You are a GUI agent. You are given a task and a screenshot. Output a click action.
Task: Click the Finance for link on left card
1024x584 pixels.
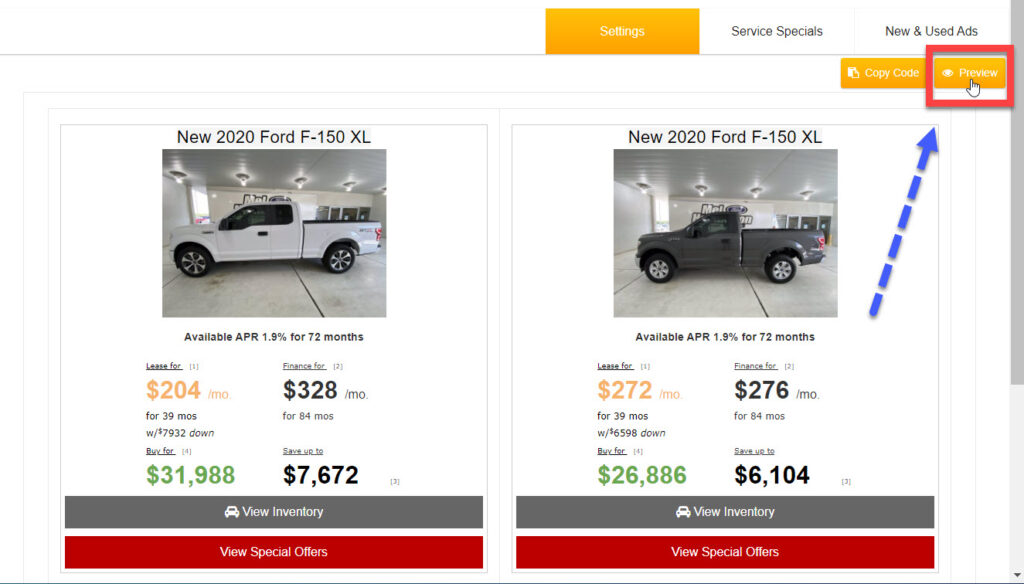click(x=304, y=366)
